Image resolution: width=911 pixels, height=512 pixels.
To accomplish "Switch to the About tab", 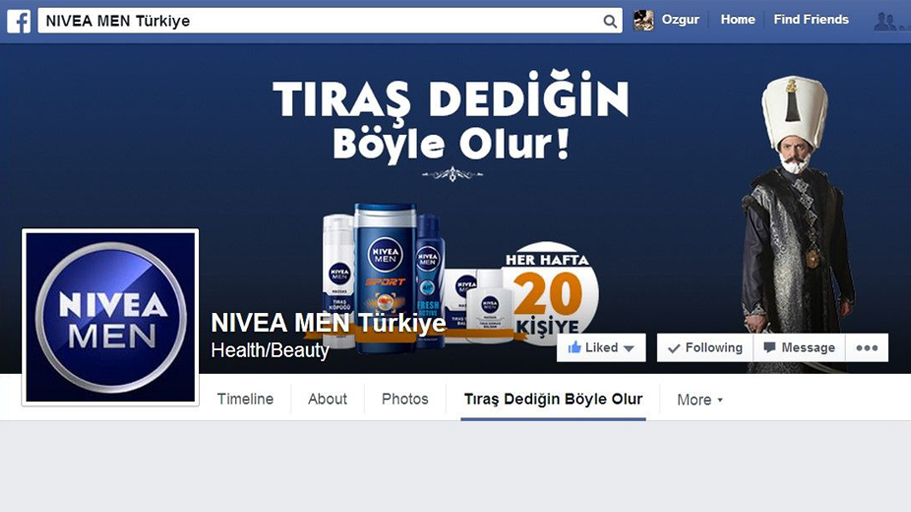I will pos(328,399).
